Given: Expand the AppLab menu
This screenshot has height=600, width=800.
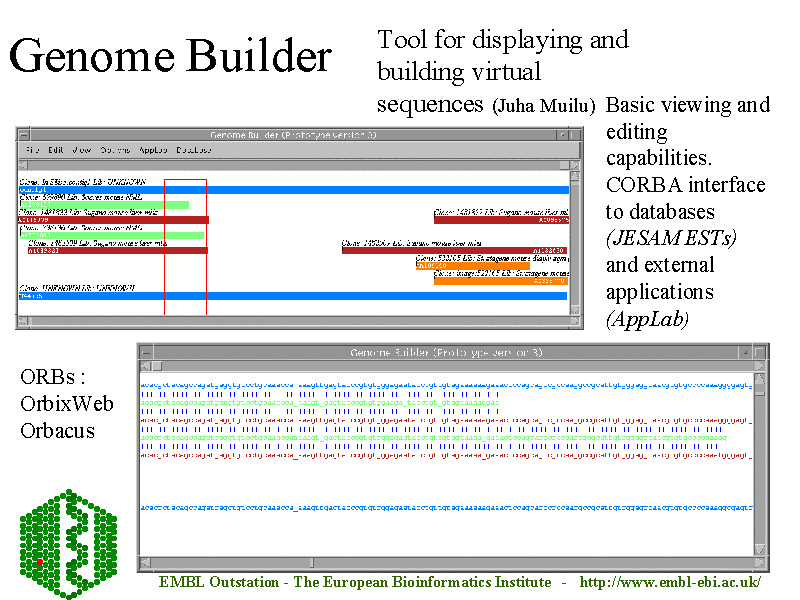Looking at the screenshot, I should click(x=153, y=150).
